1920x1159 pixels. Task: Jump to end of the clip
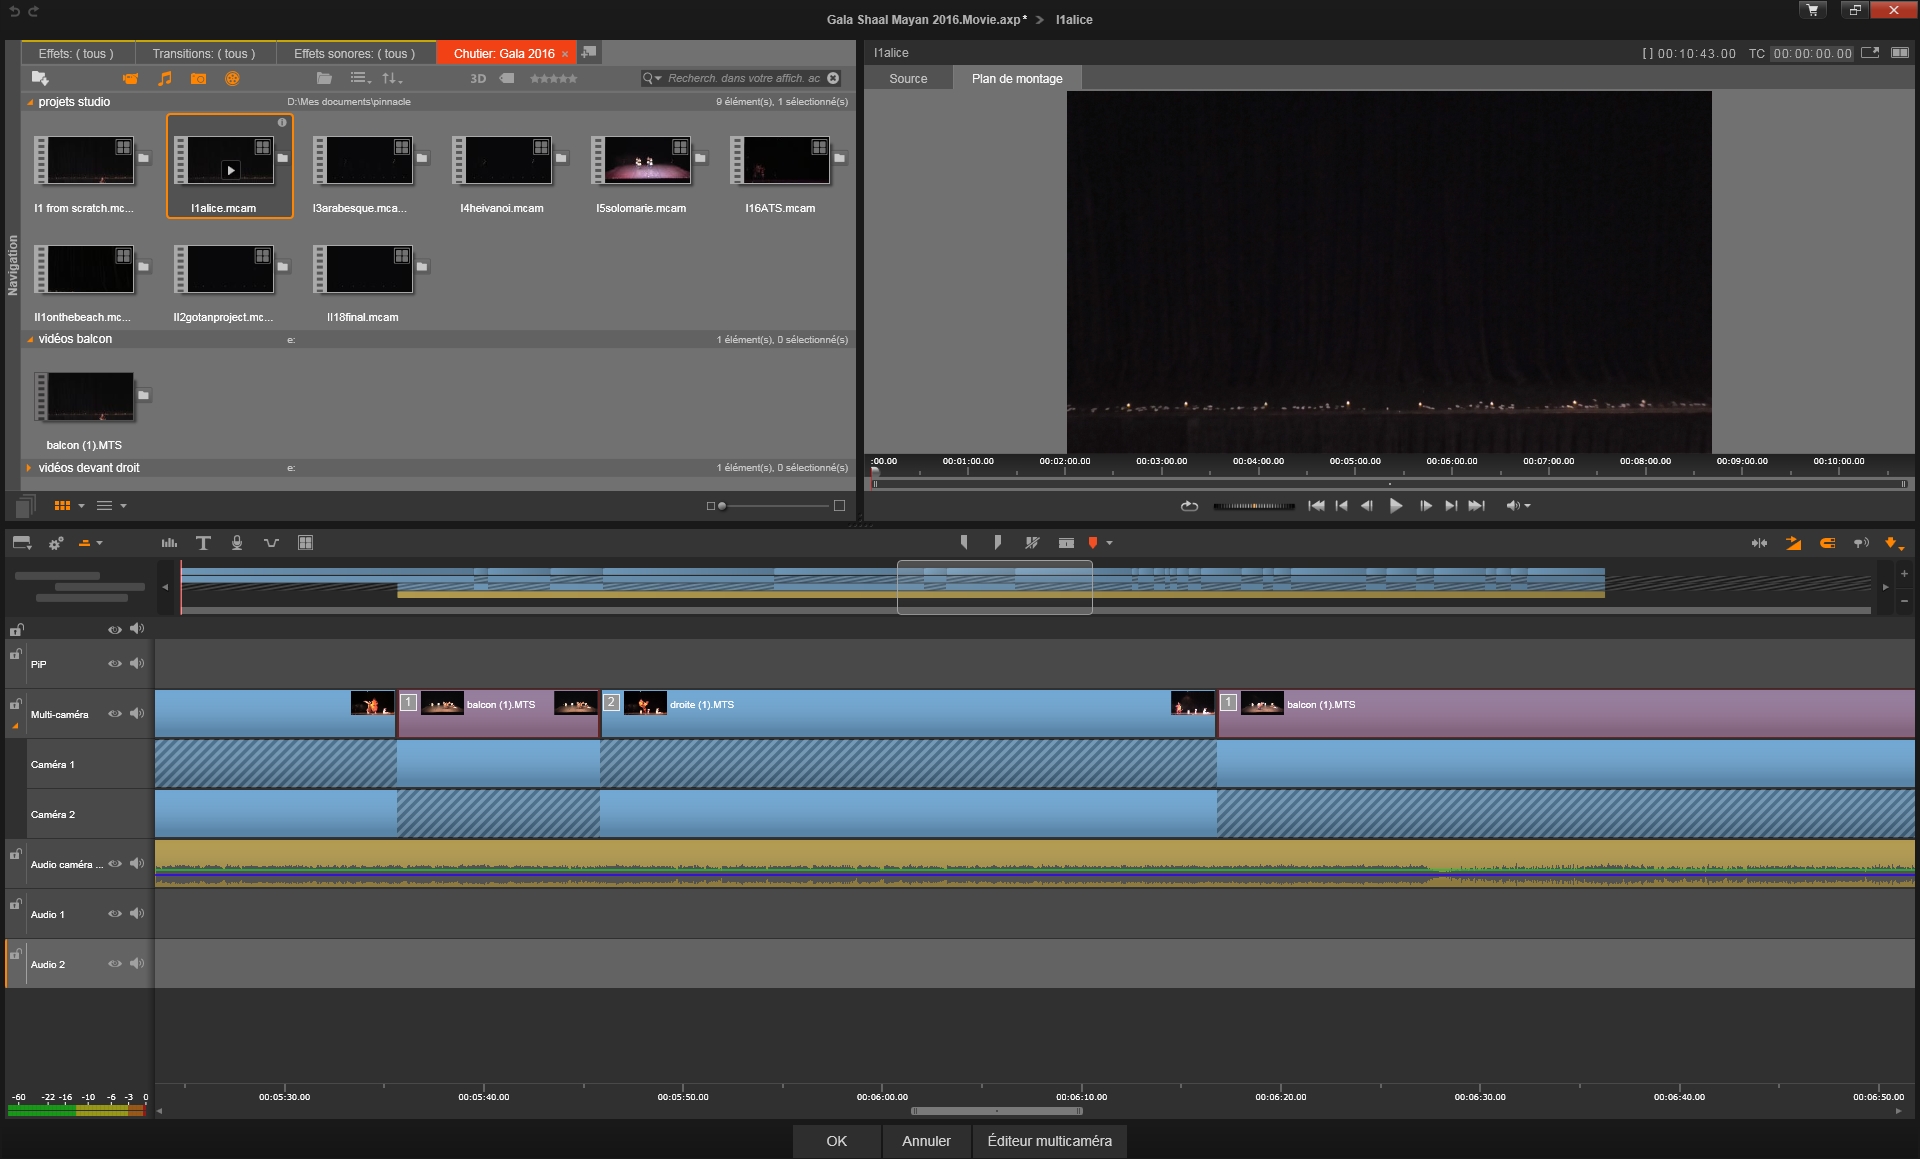1476,506
